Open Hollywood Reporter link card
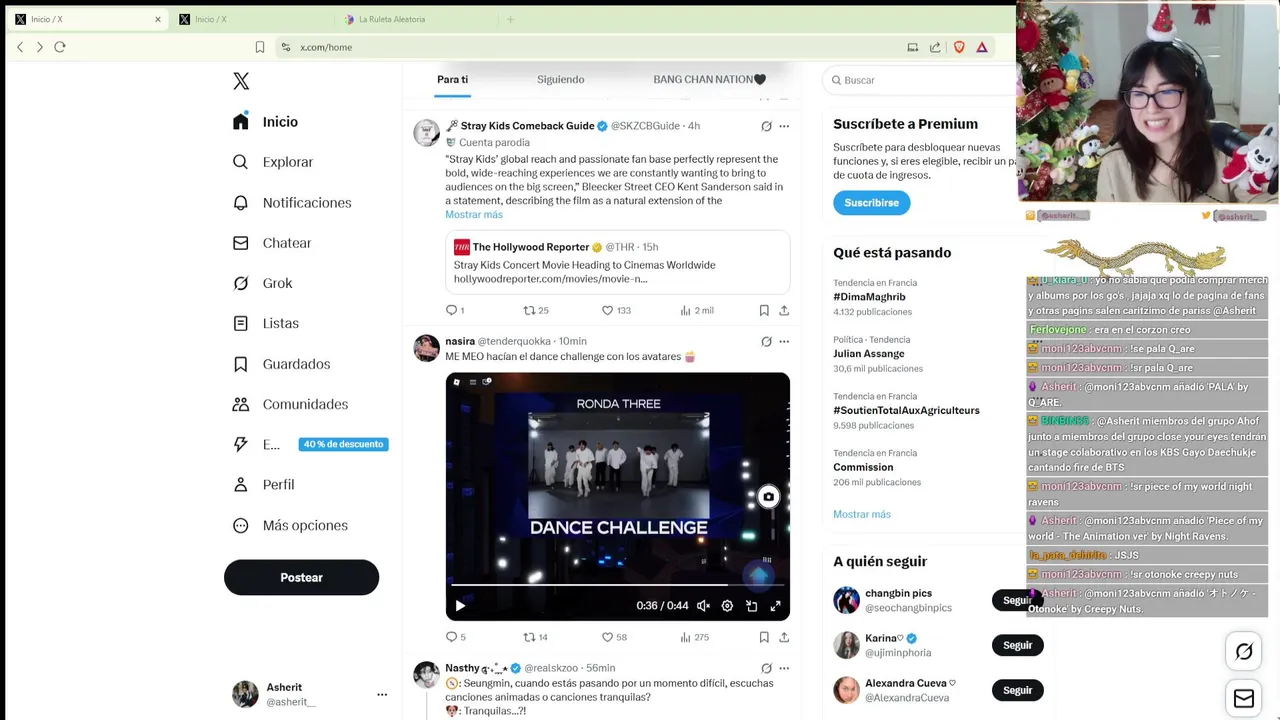Image resolution: width=1280 pixels, height=720 pixels. click(x=618, y=262)
